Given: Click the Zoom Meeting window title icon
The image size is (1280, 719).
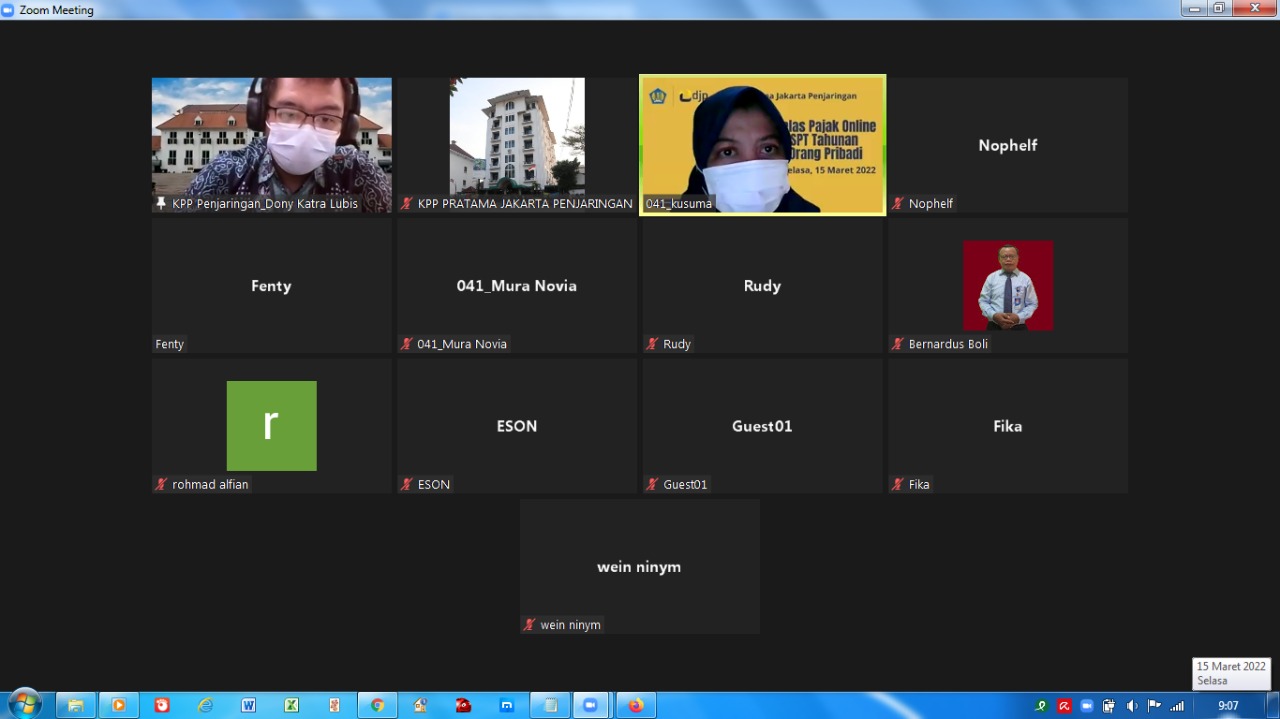Looking at the screenshot, I should point(9,10).
